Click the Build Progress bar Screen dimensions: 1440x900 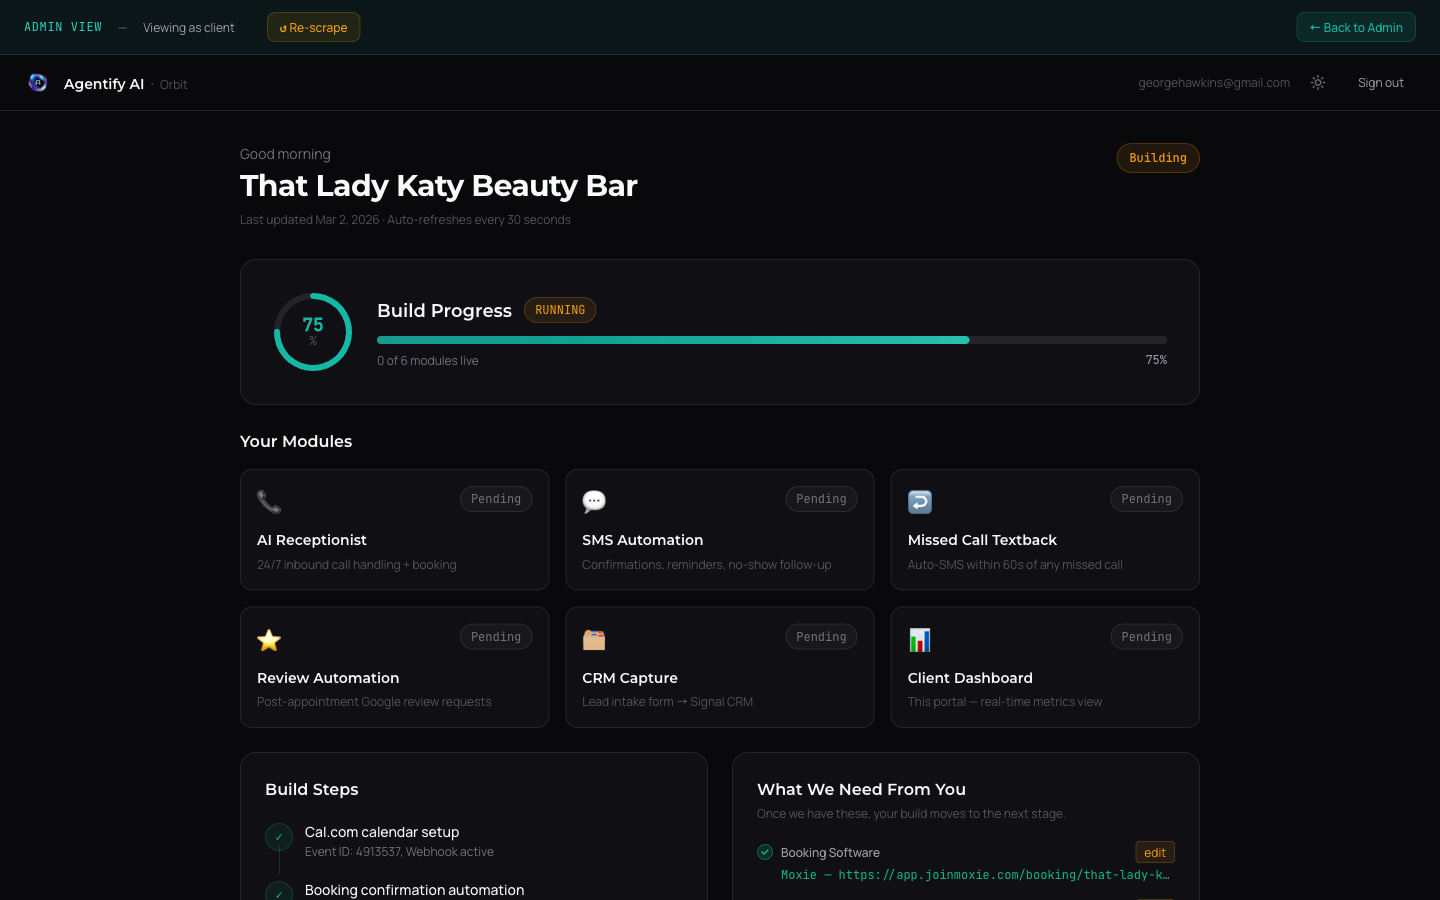(771, 339)
